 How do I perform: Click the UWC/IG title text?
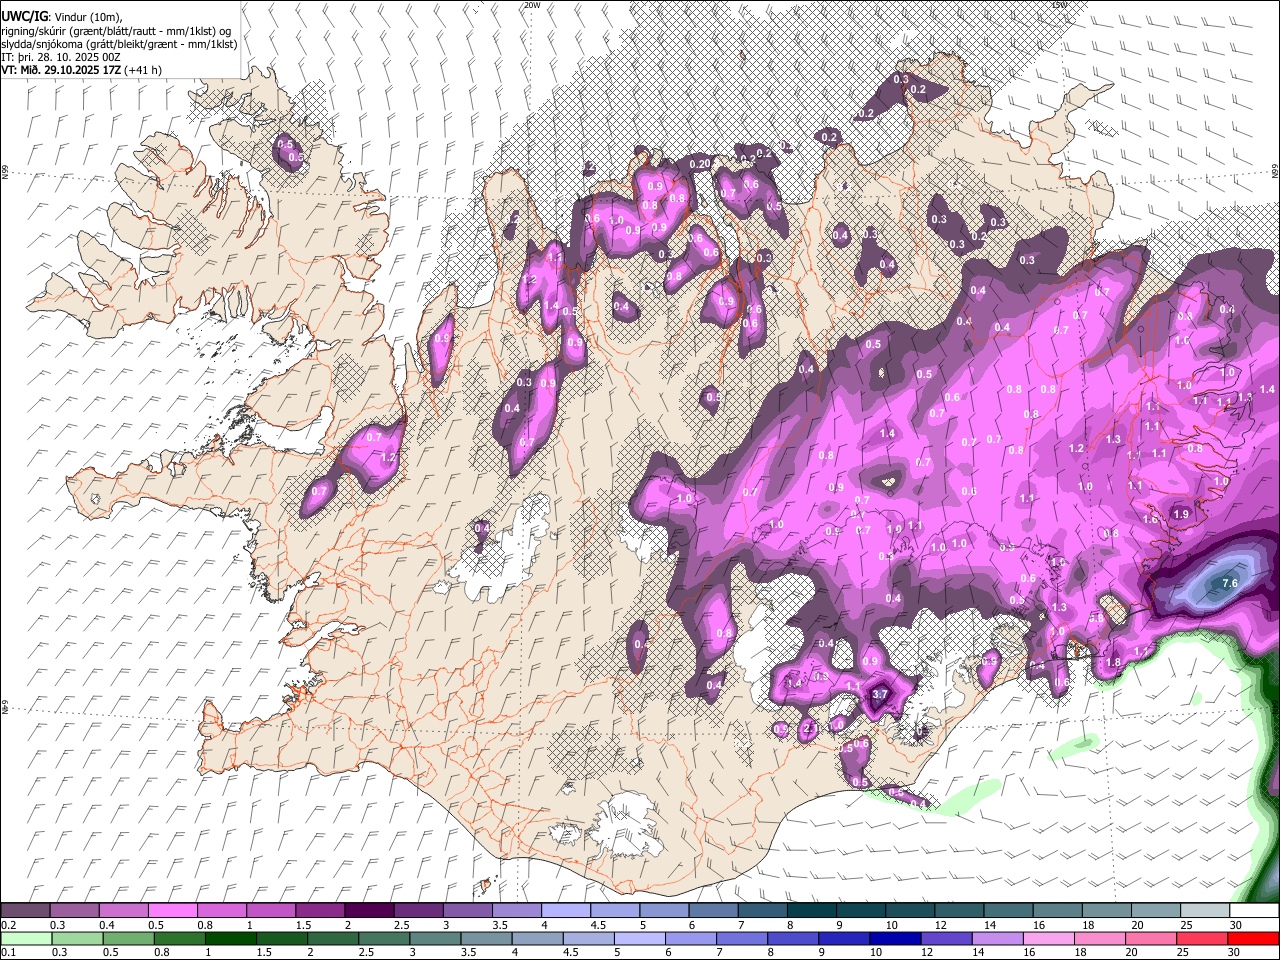pyautogui.click(x=24, y=17)
